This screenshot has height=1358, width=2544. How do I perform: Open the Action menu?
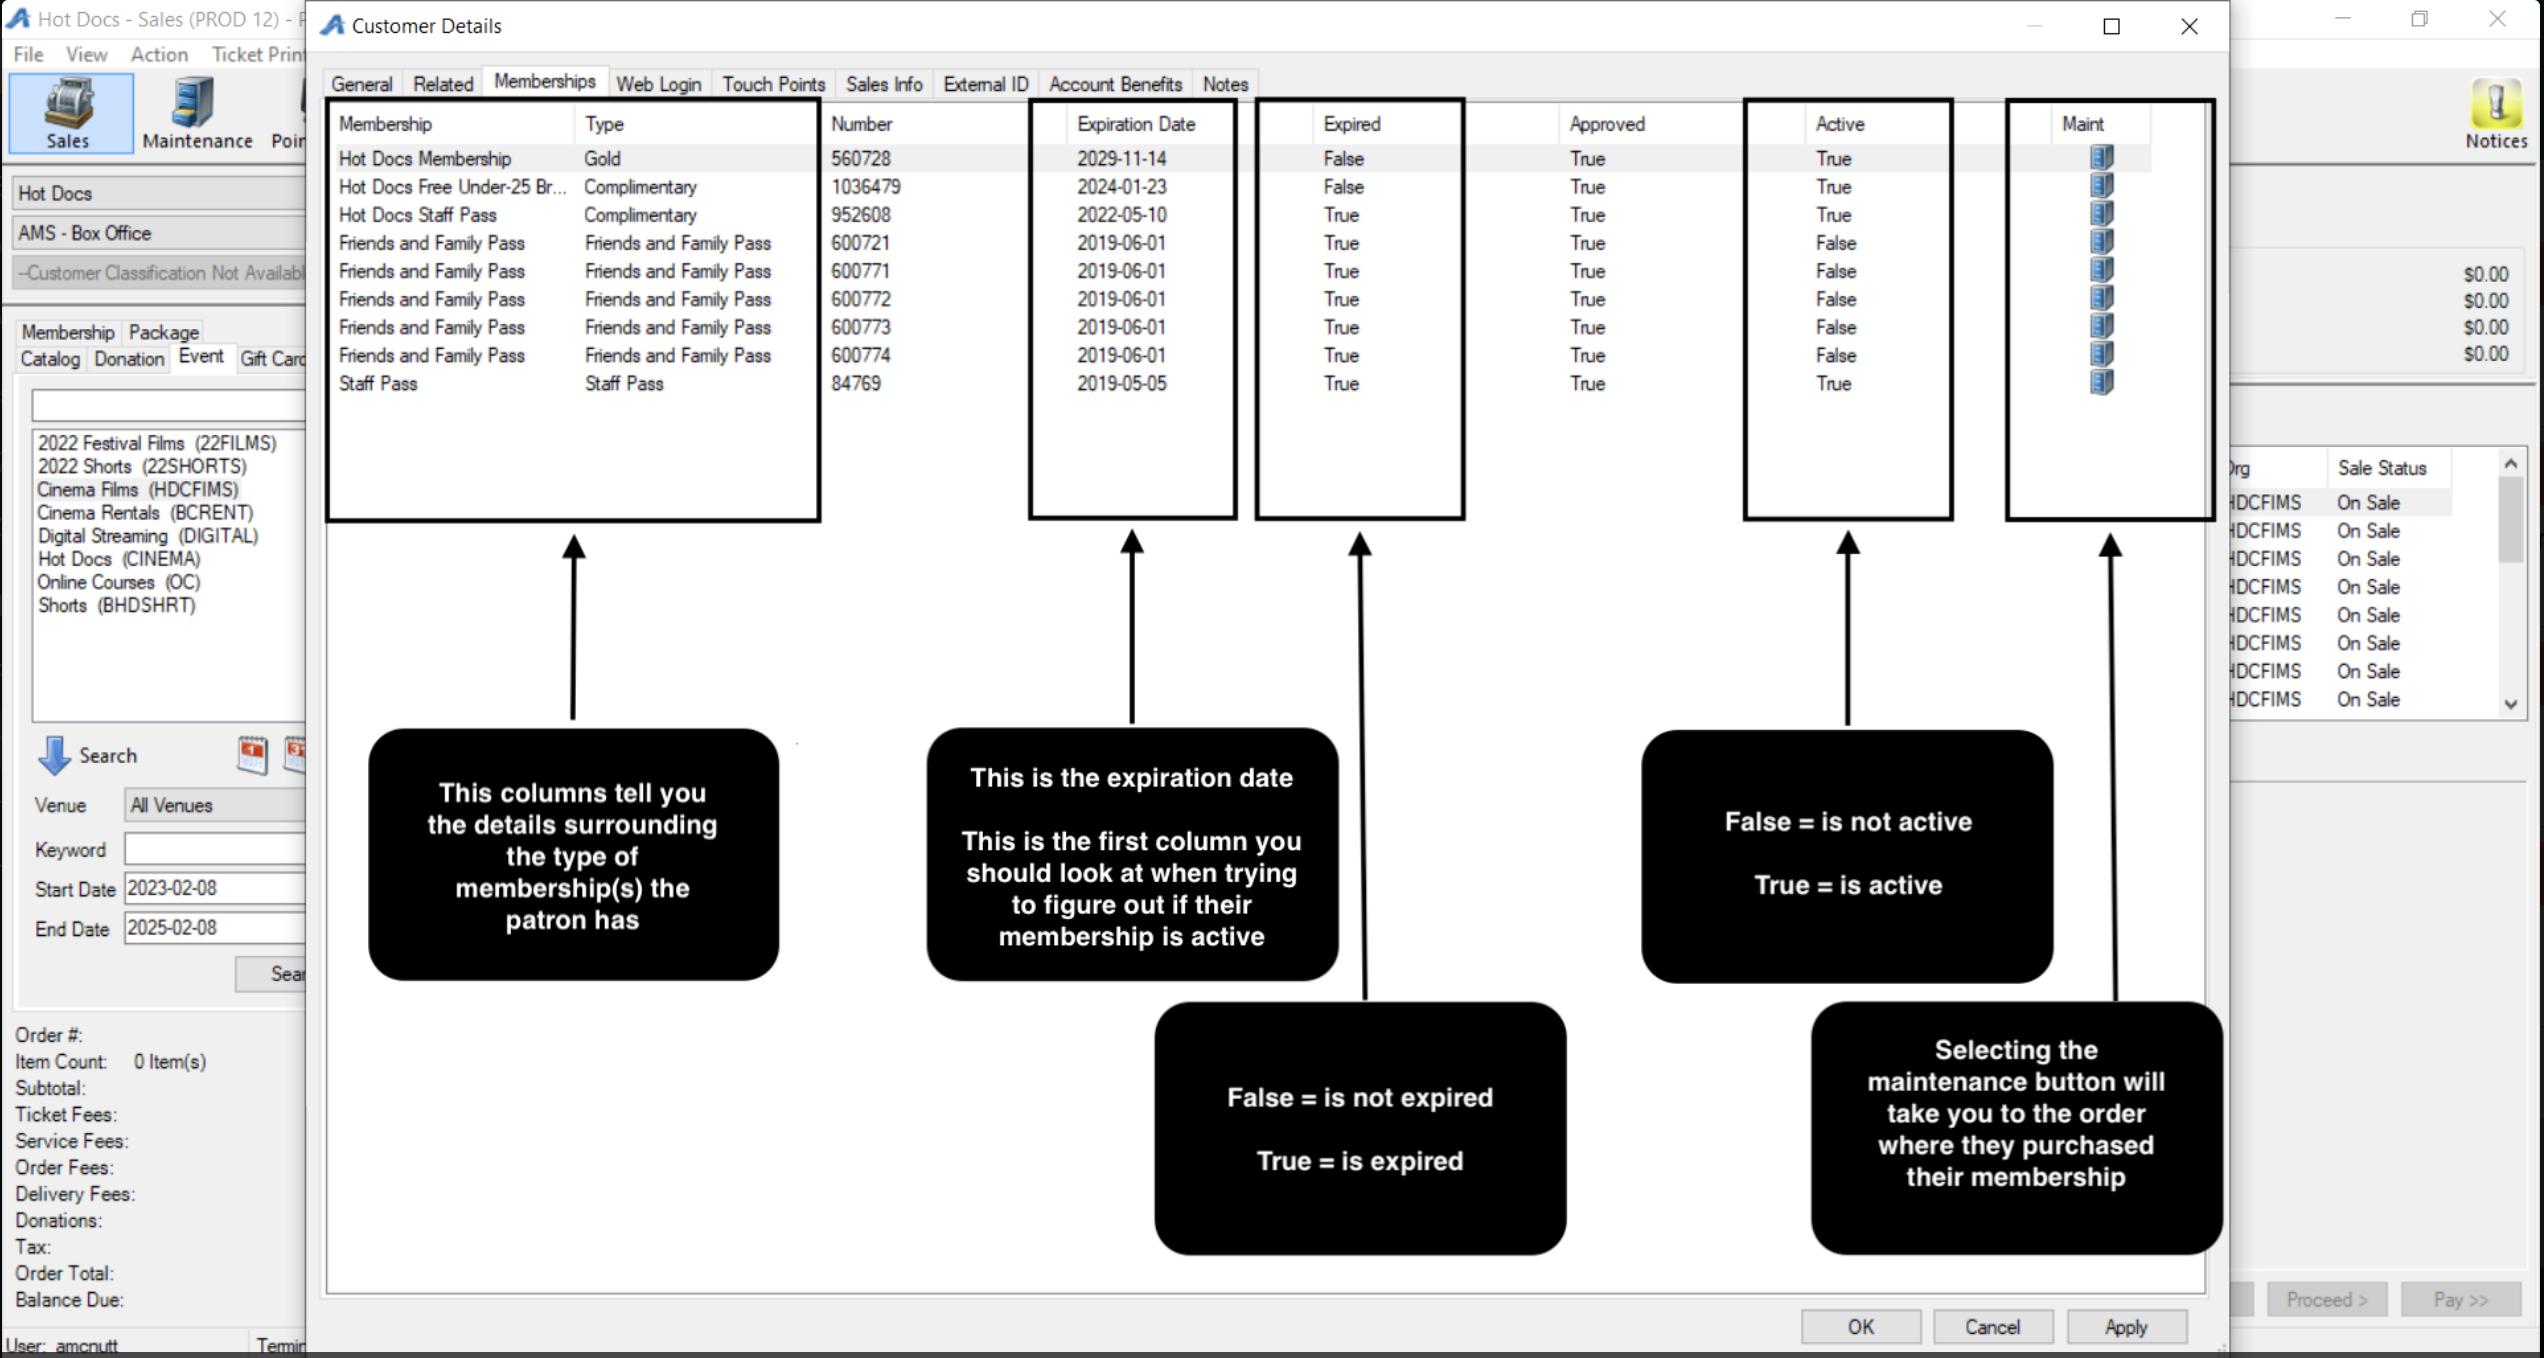[x=159, y=54]
